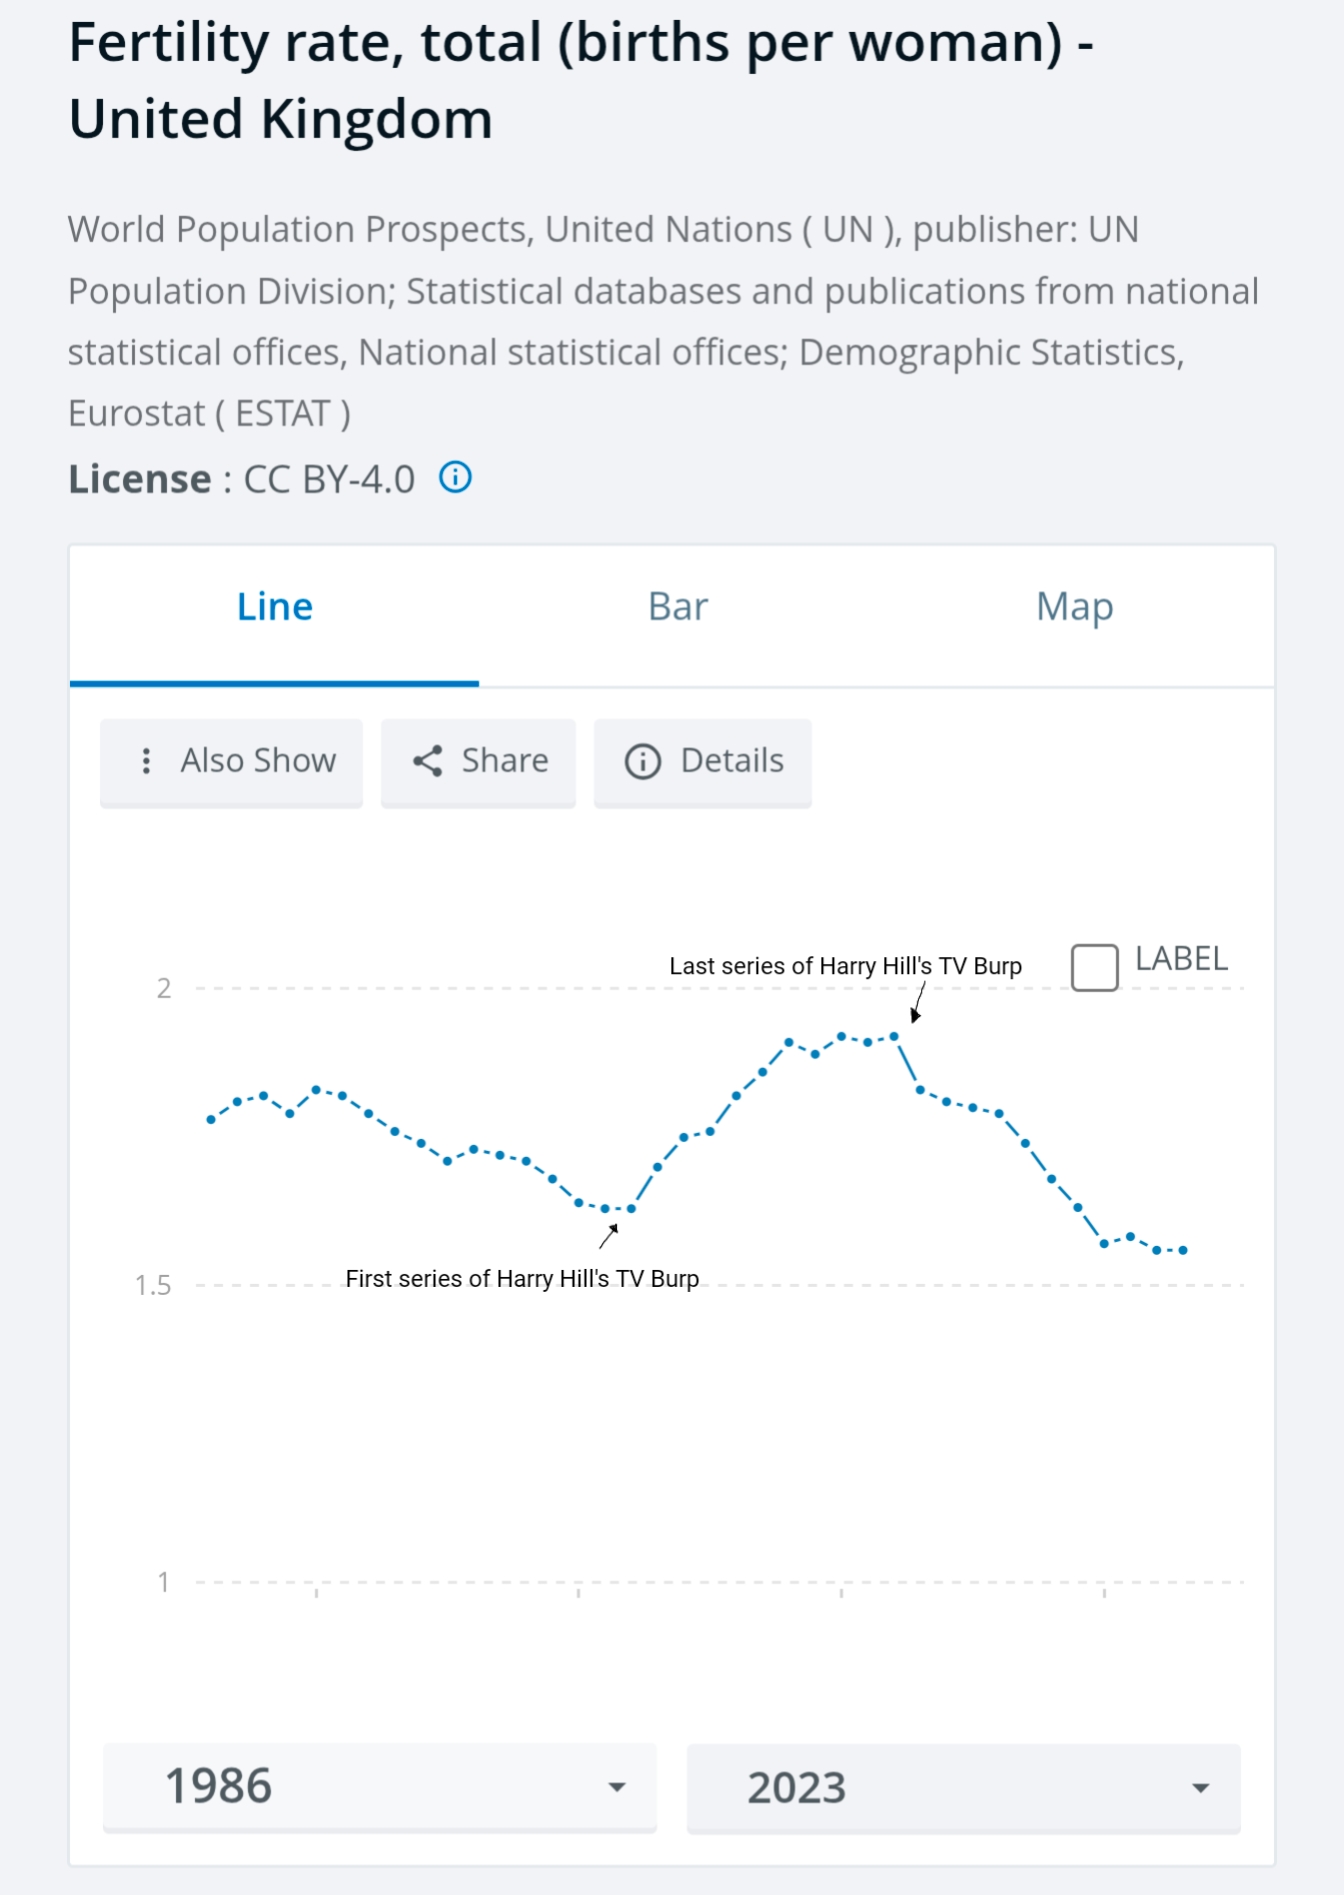Click the 'Last series of Harry Hill's TV Burp' annotation
Image resolution: width=1344 pixels, height=1895 pixels.
click(x=845, y=966)
